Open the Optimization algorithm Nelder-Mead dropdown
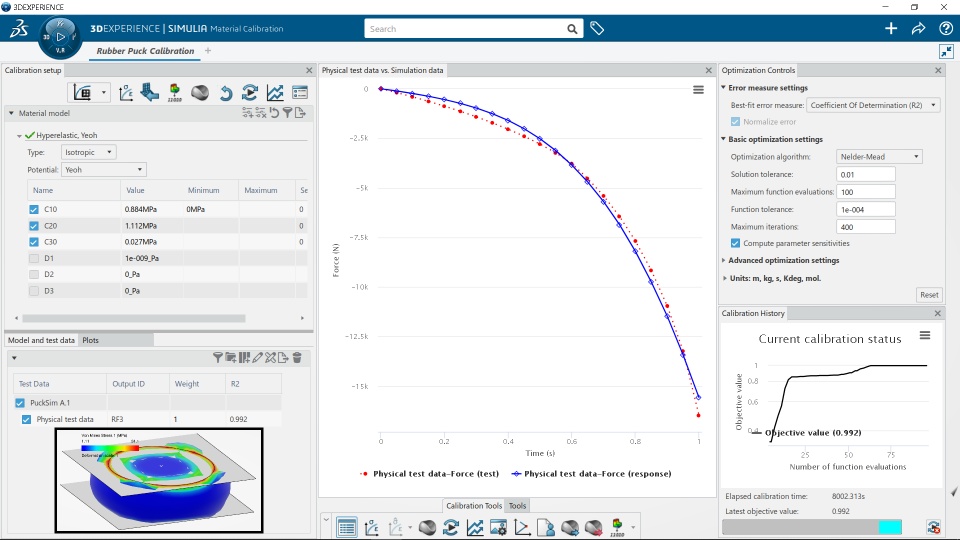 coord(879,157)
